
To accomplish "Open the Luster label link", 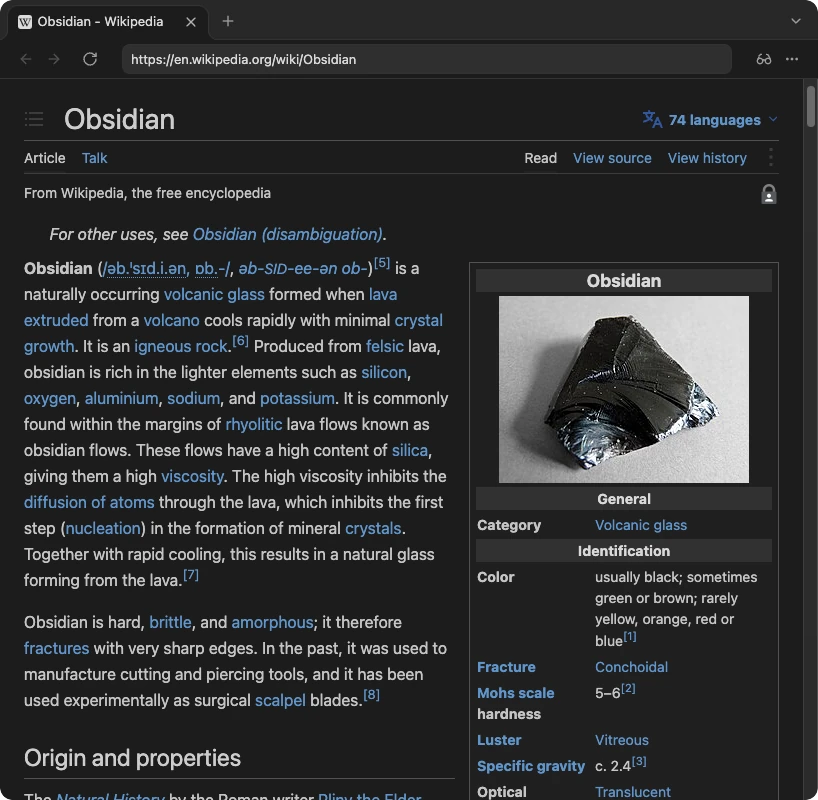I will click(x=499, y=741).
